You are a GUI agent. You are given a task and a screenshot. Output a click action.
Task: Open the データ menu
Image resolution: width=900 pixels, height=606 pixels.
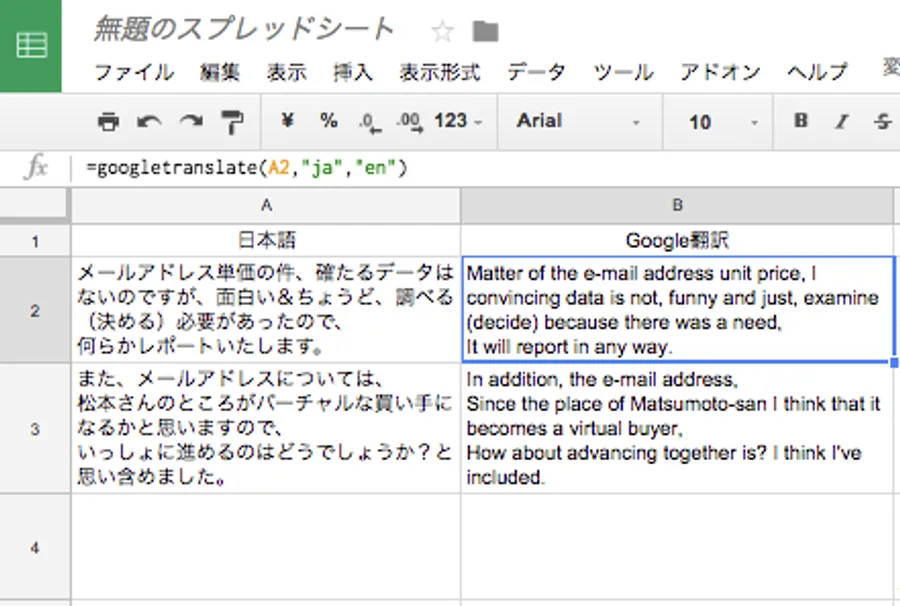coord(536,72)
